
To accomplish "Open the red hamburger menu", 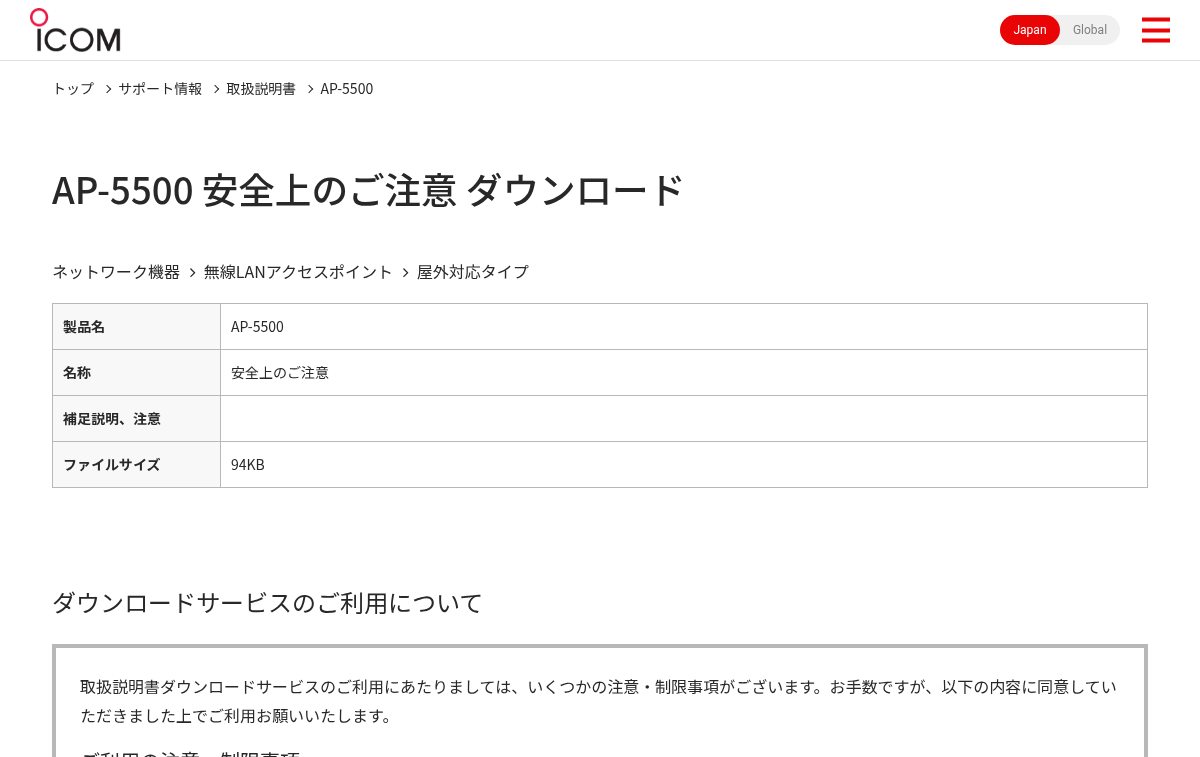I will point(1155,30).
